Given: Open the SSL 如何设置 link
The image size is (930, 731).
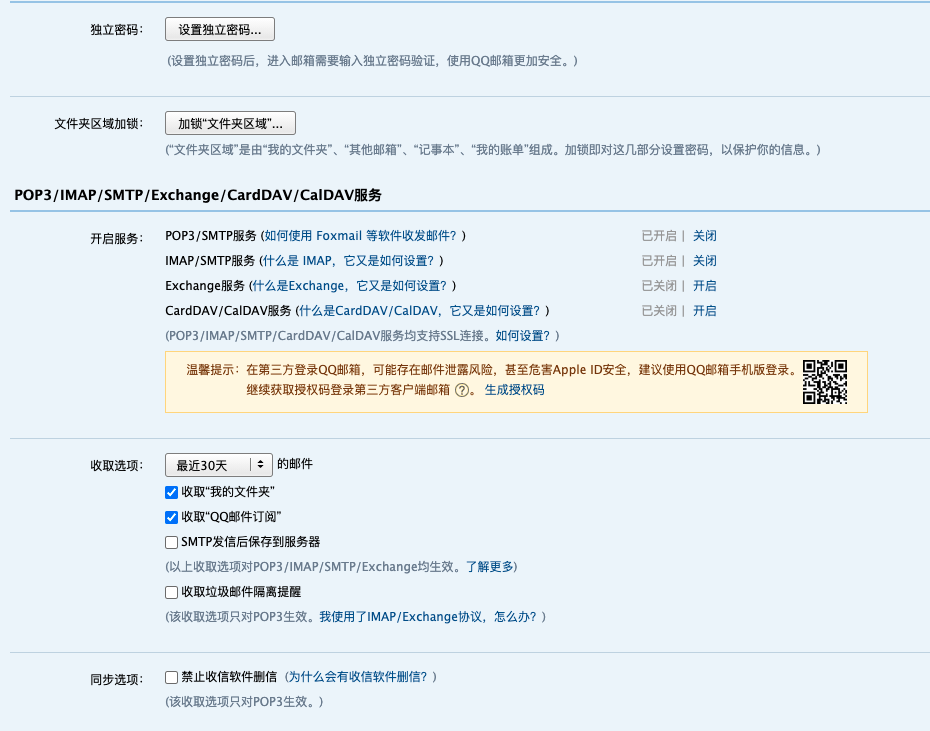Looking at the screenshot, I should pyautogui.click(x=523, y=335).
